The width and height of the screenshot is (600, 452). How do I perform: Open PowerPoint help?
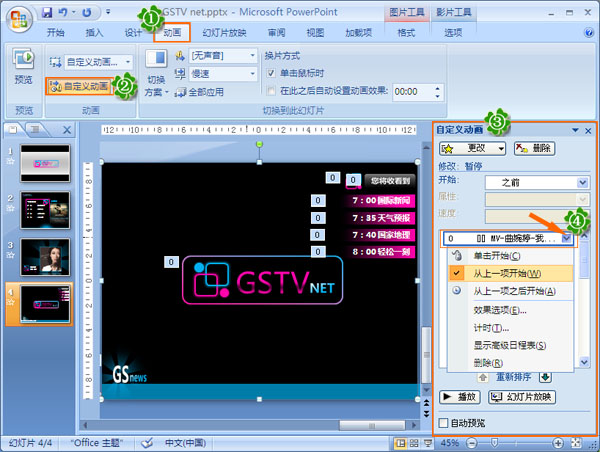589,33
